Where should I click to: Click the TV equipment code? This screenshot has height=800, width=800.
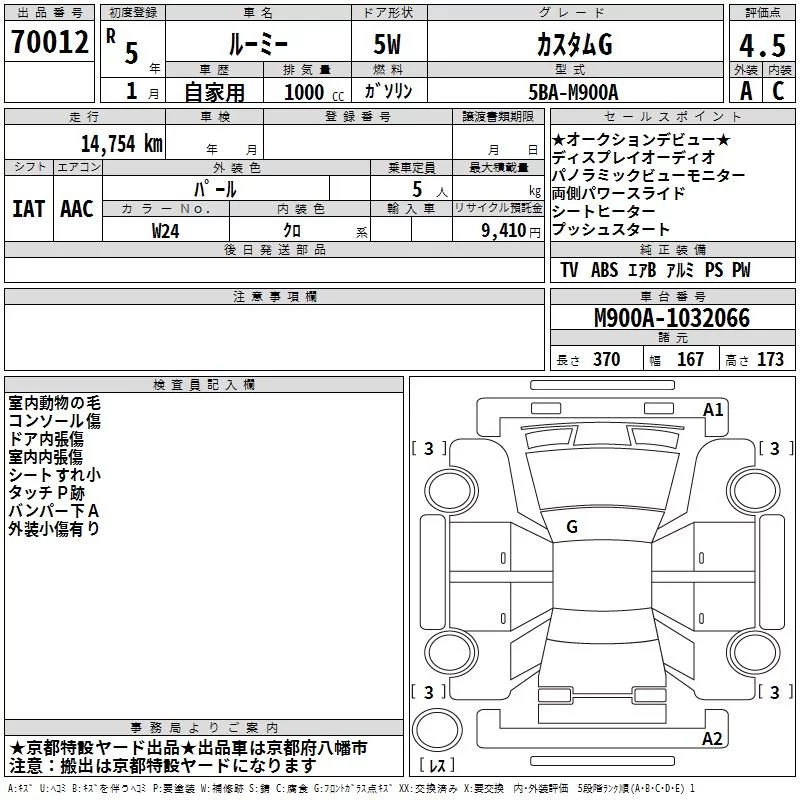pyautogui.click(x=569, y=270)
